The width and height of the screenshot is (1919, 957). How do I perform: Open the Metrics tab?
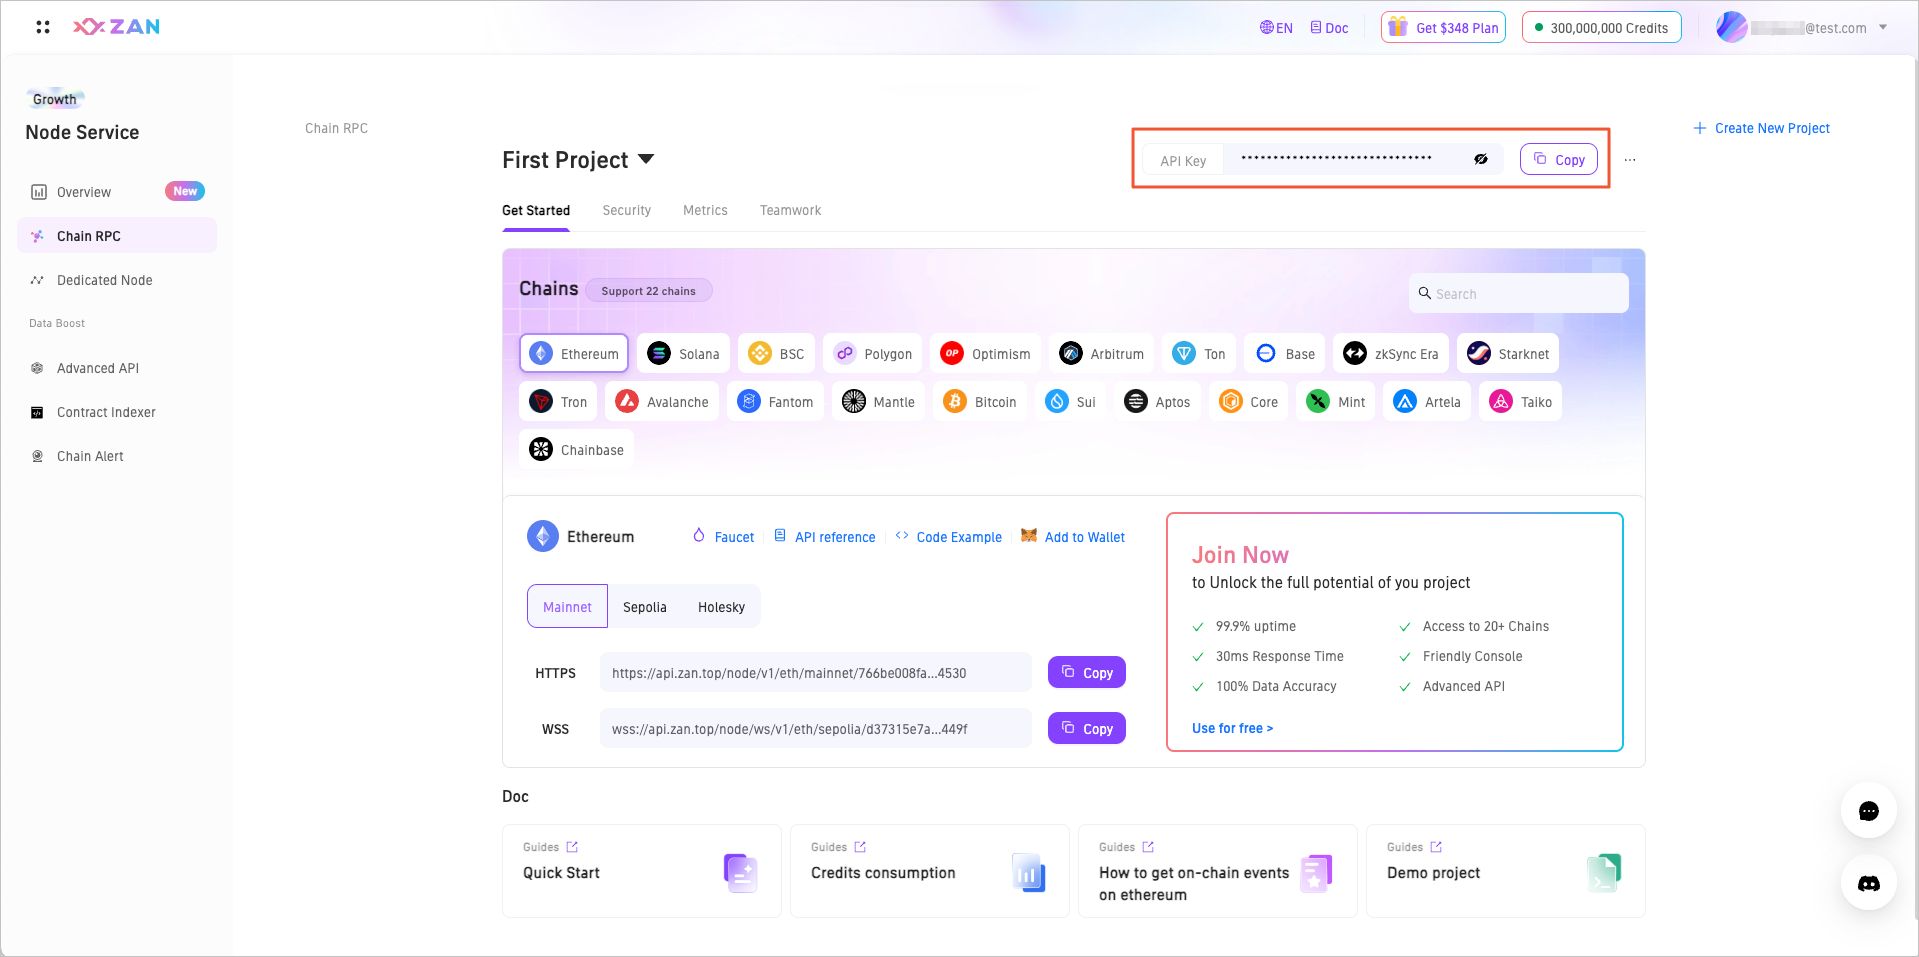coord(705,210)
